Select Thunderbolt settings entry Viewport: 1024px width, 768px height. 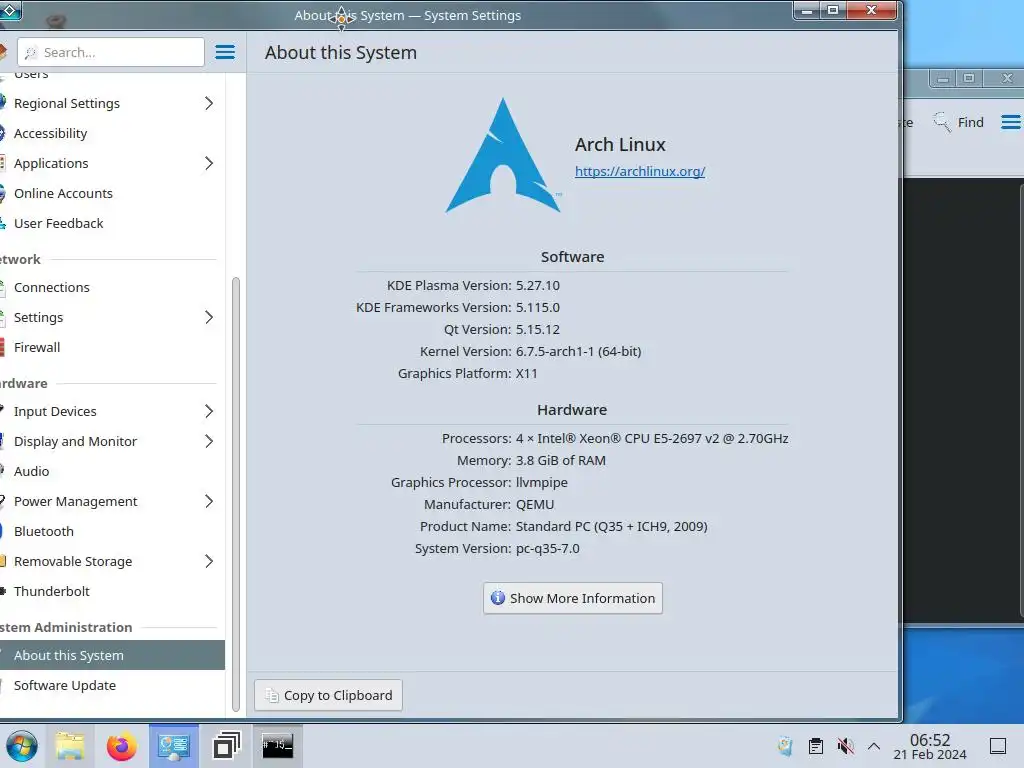click(x=111, y=592)
